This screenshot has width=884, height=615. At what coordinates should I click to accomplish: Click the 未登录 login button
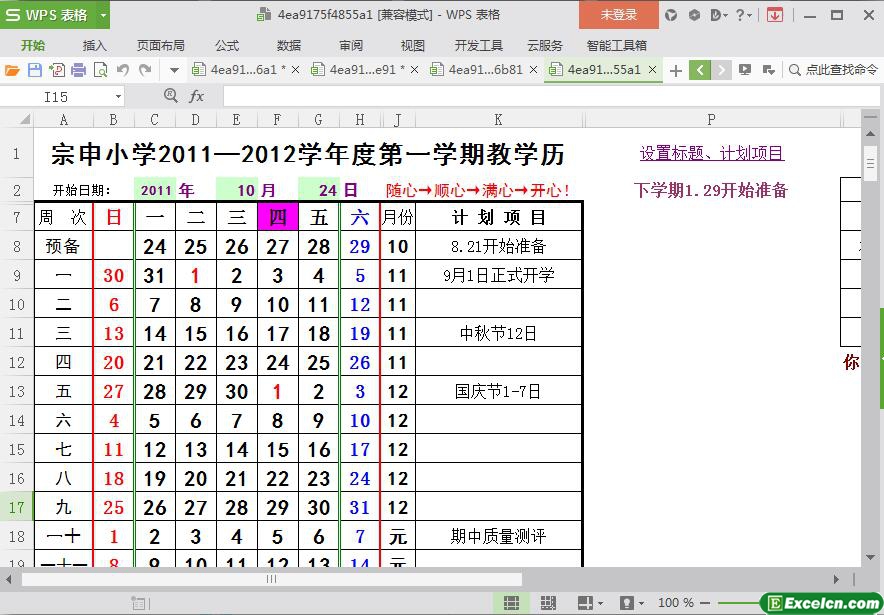(x=618, y=15)
